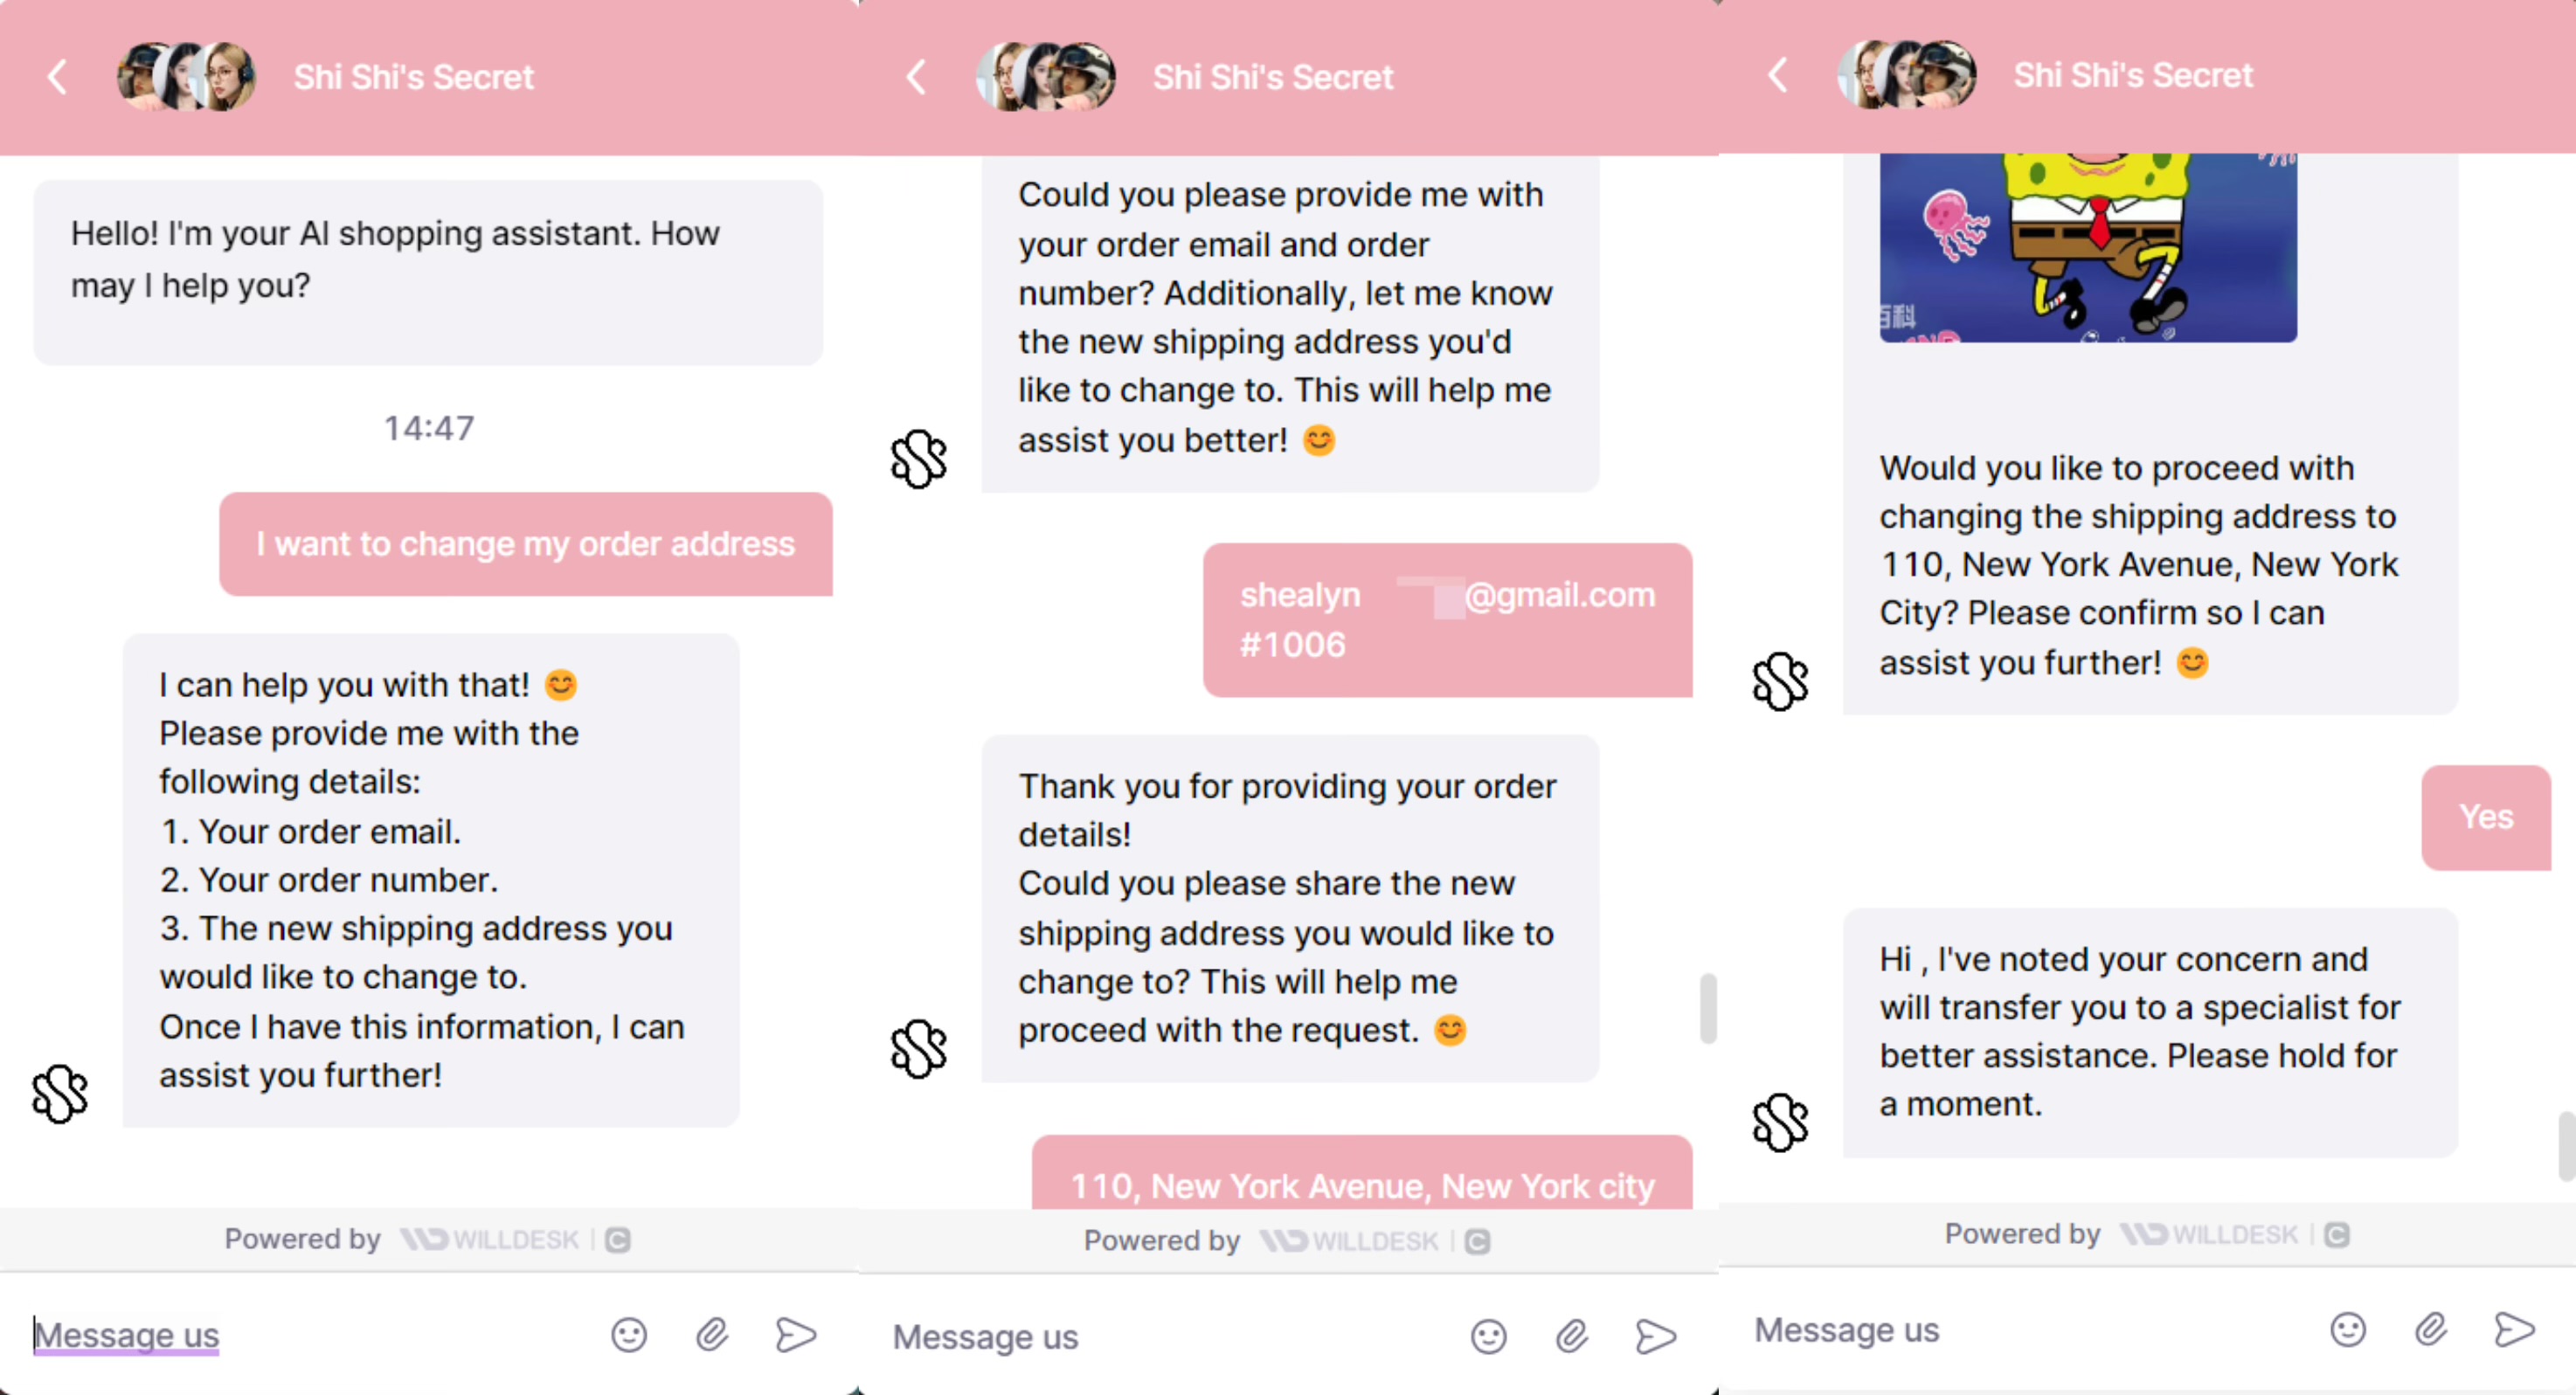Image resolution: width=2576 pixels, height=1395 pixels.
Task: Click the middle chat's scrollbar handle
Action: pos(1708,1008)
